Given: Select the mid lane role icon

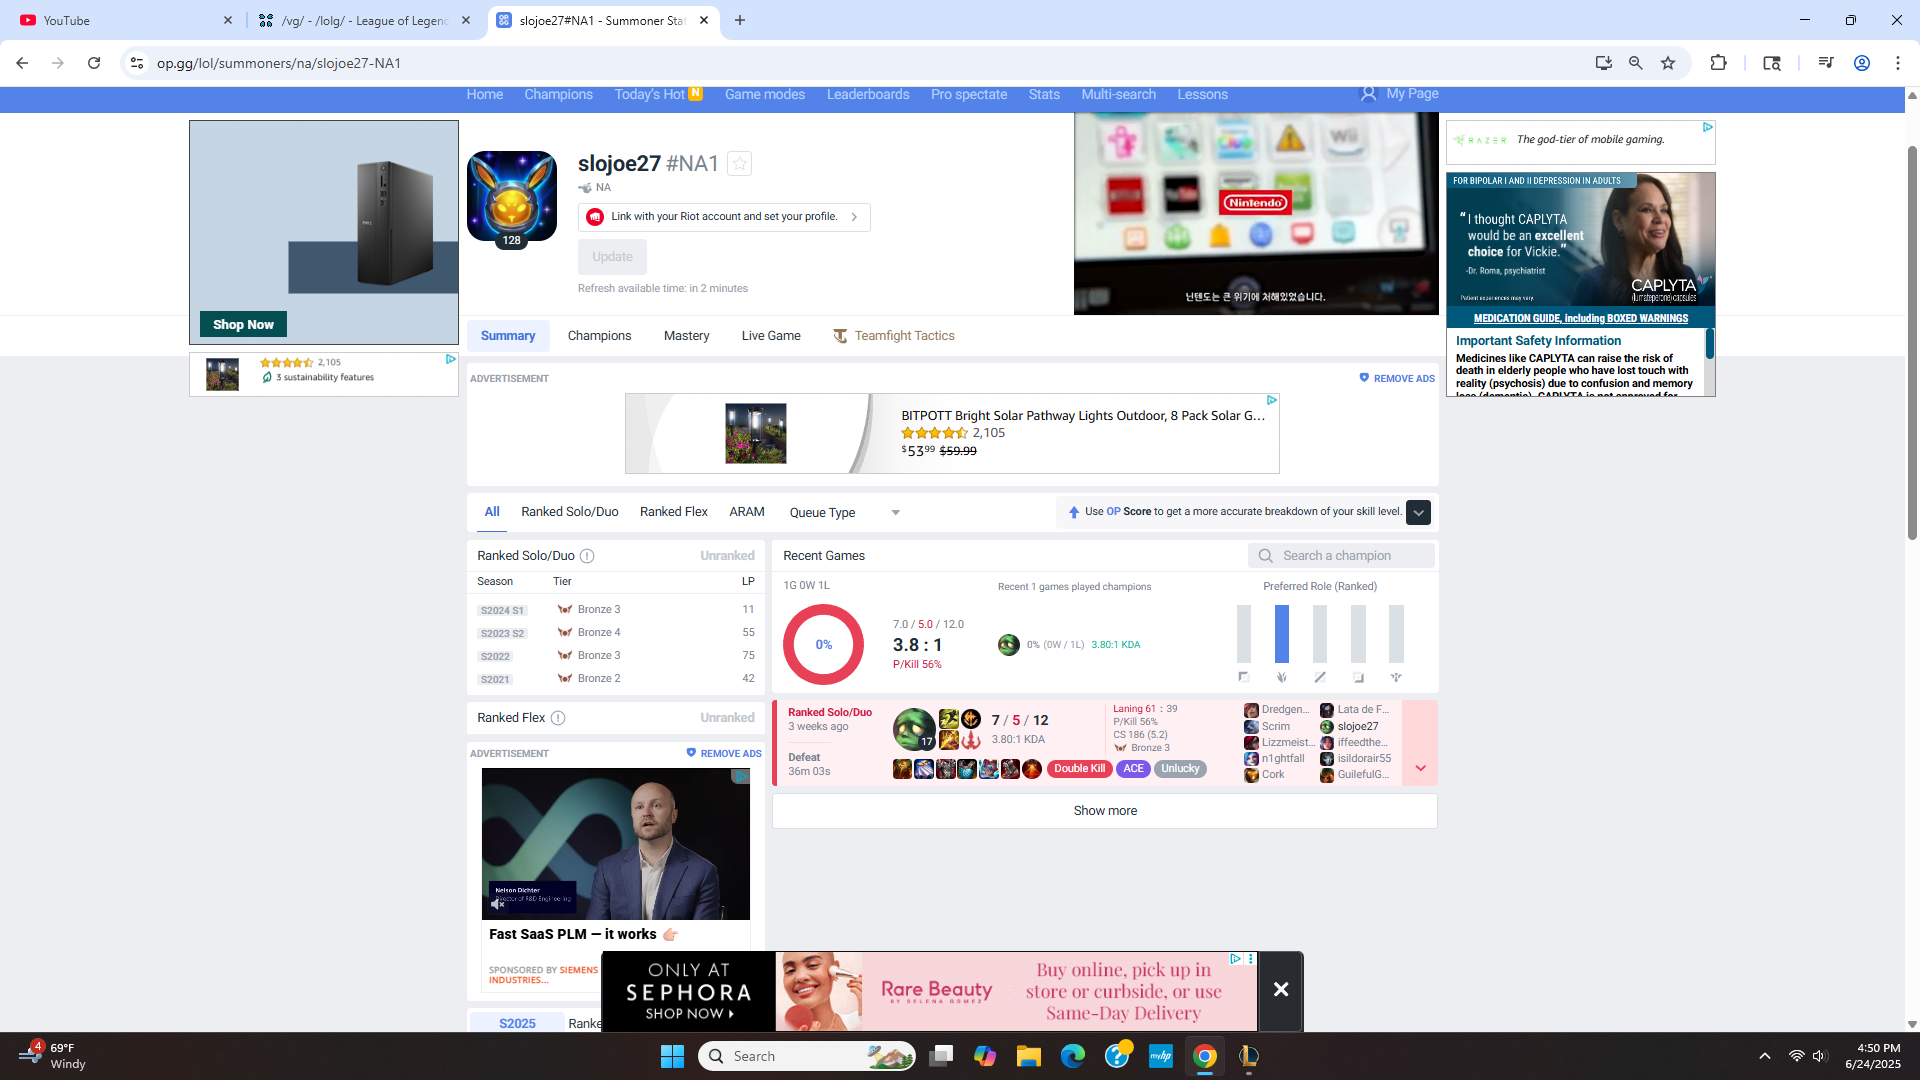Looking at the screenshot, I should point(1320,677).
